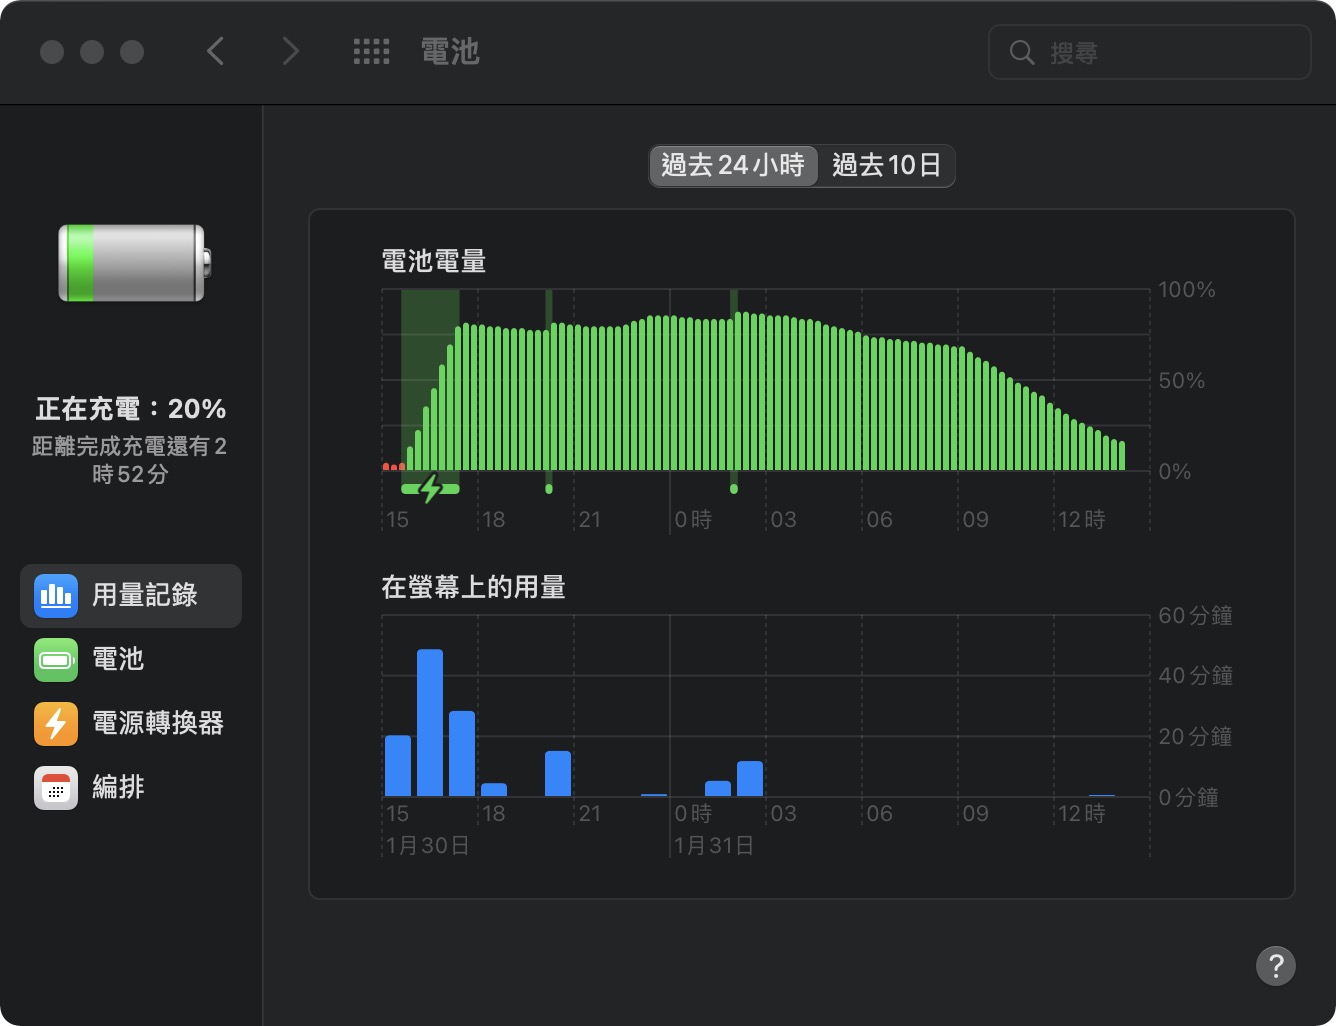Viewport: 1336px width, 1026px height.
Task: Click the 用量記錄 bar chart icon
Action: (56, 596)
